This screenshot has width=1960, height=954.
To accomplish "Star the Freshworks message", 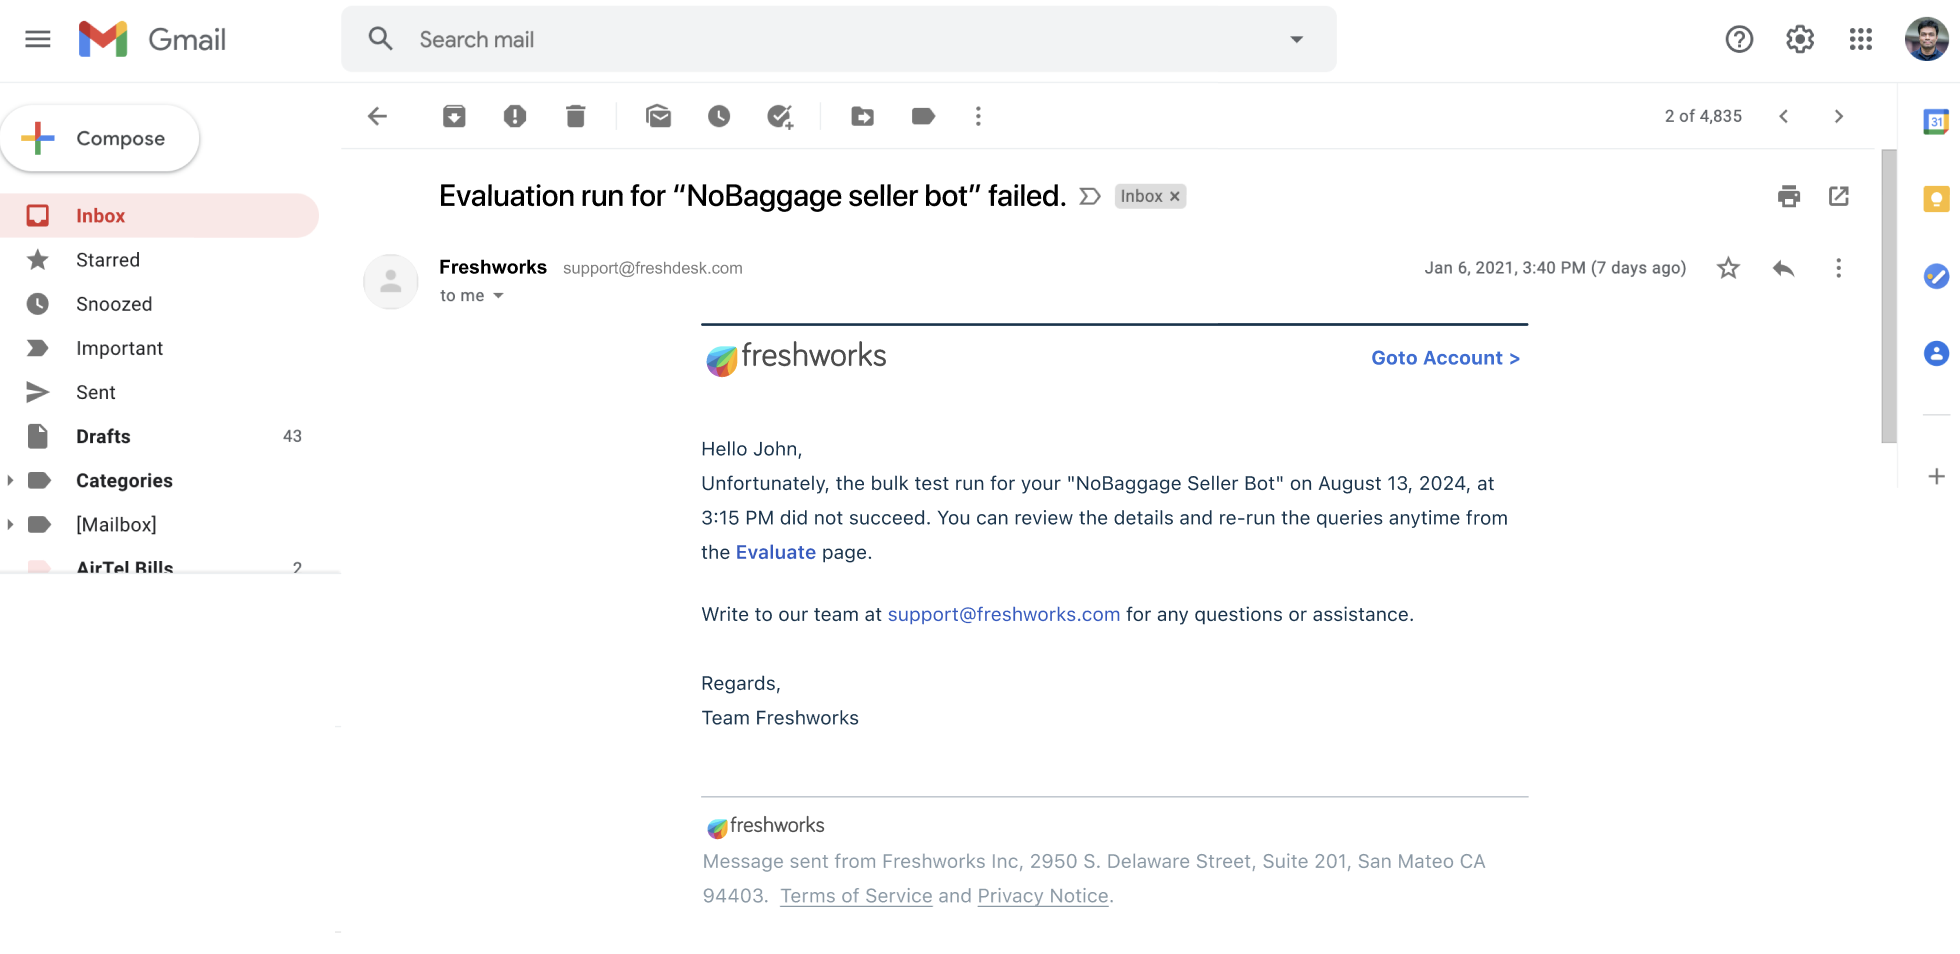I will coord(1728,268).
